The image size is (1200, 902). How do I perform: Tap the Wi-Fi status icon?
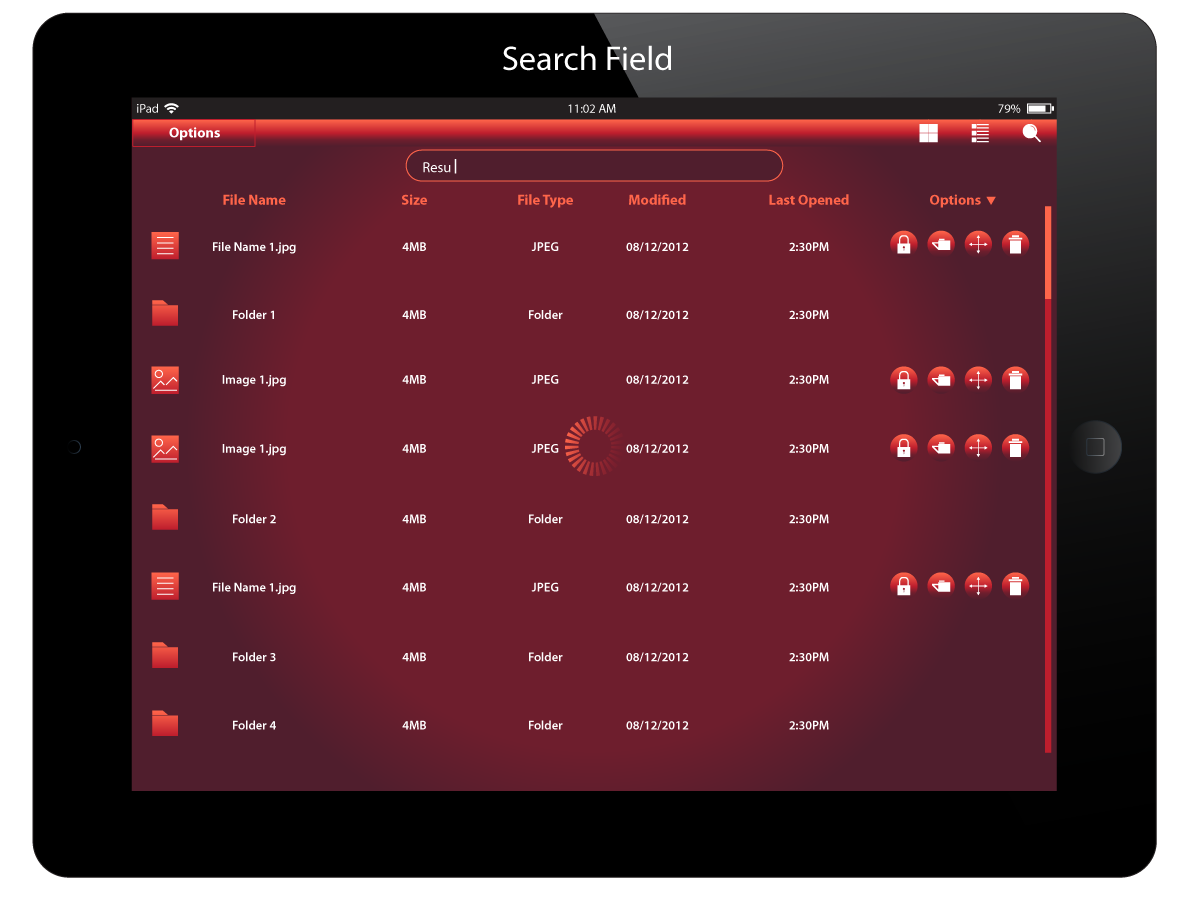click(x=171, y=108)
